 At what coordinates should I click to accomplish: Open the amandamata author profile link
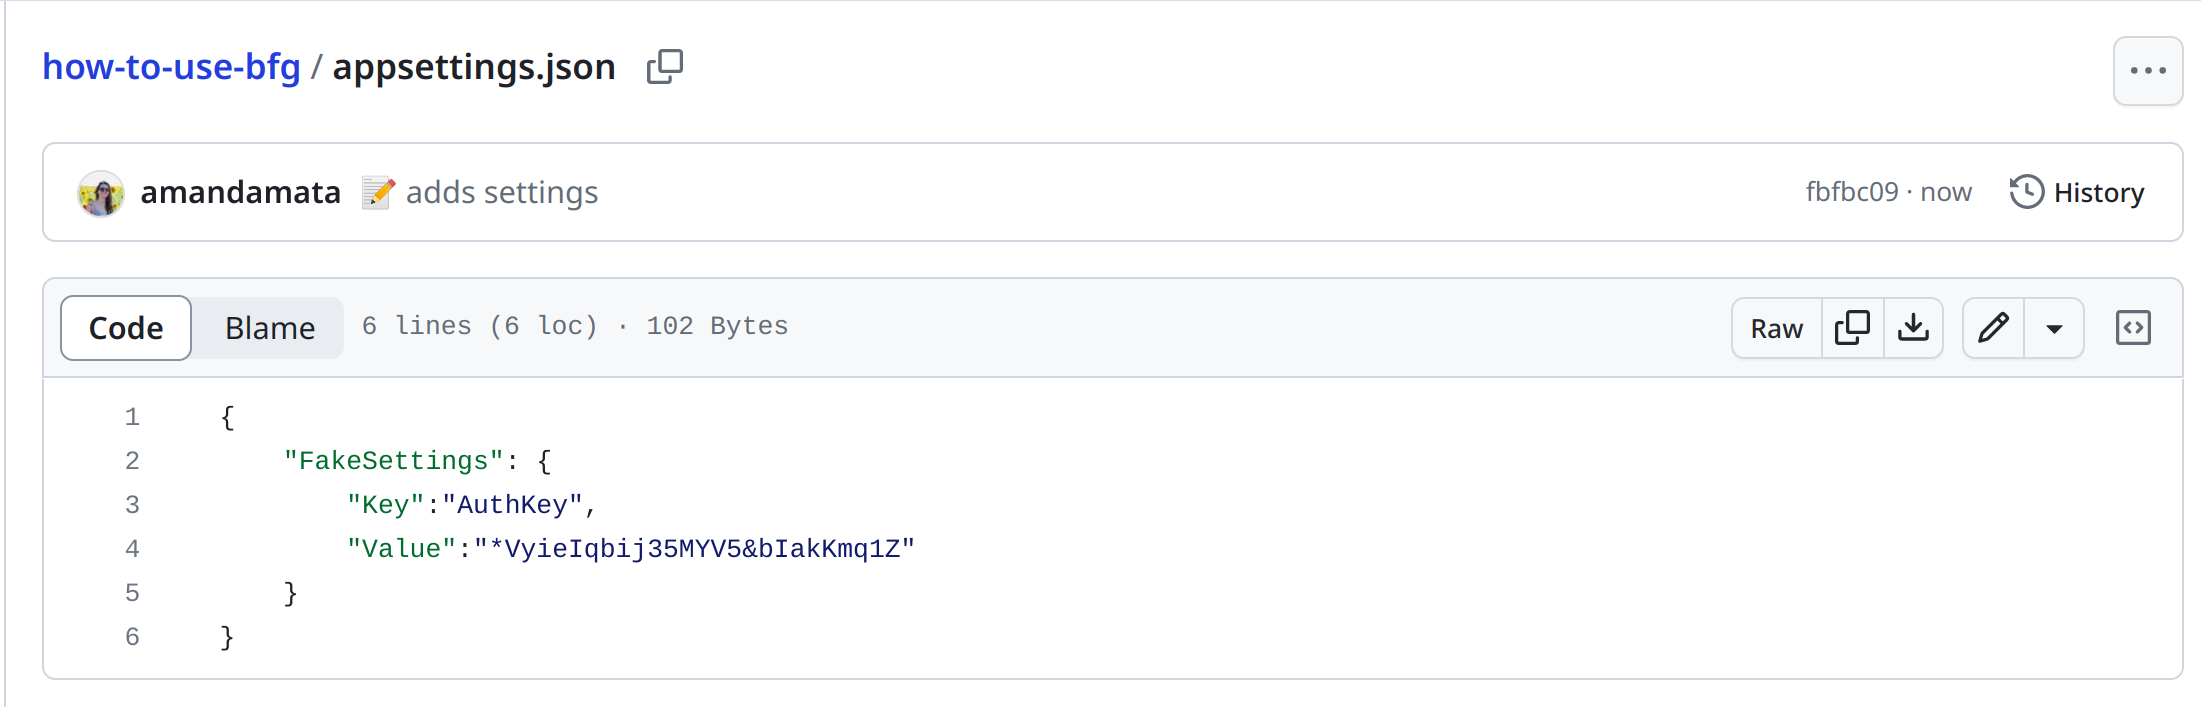(240, 192)
